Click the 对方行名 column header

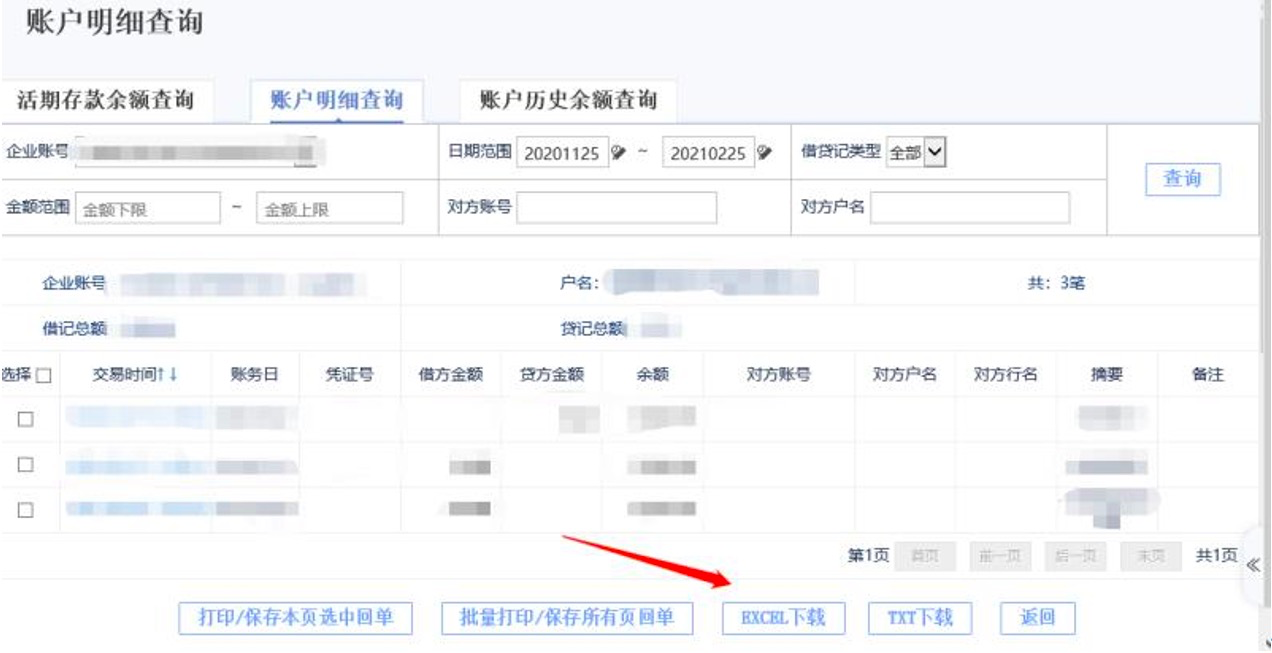tap(1006, 375)
